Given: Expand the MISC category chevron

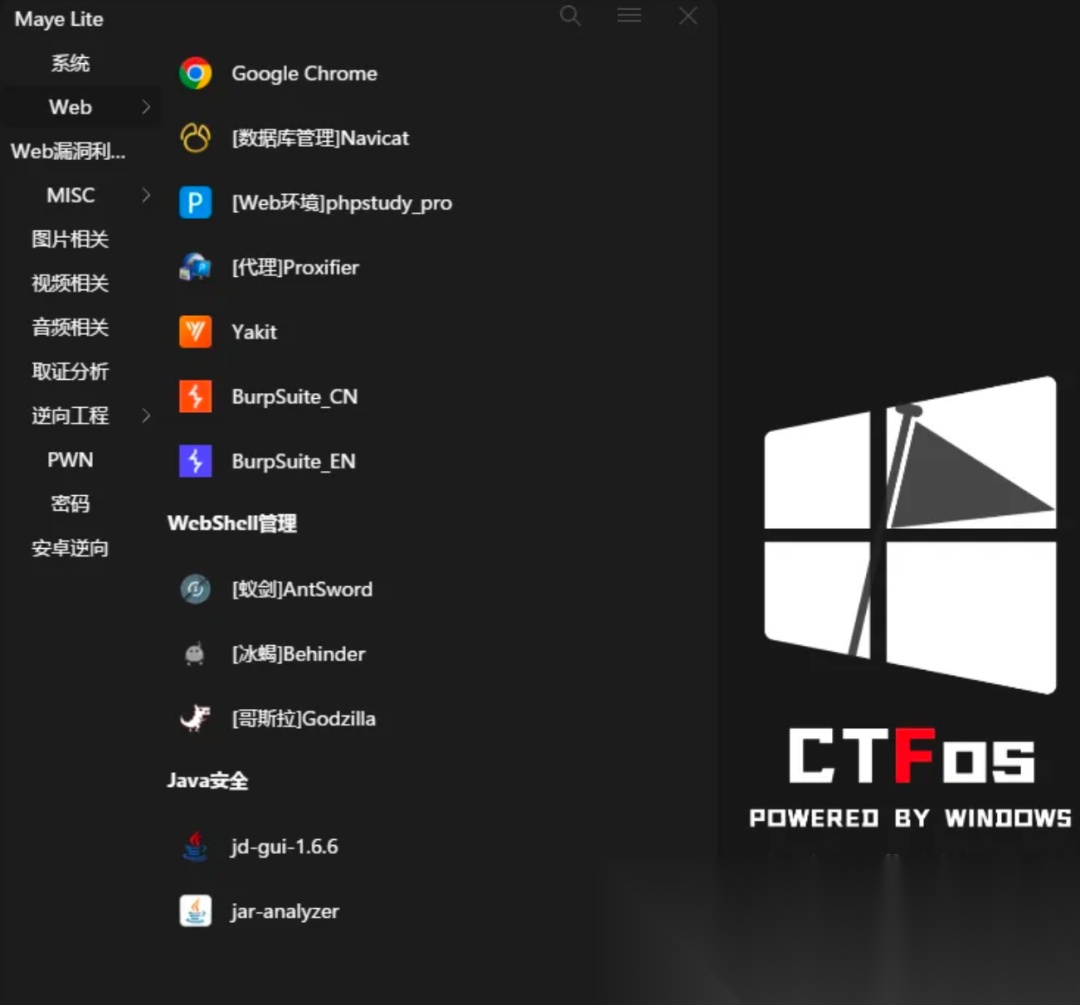Looking at the screenshot, I should (x=146, y=195).
